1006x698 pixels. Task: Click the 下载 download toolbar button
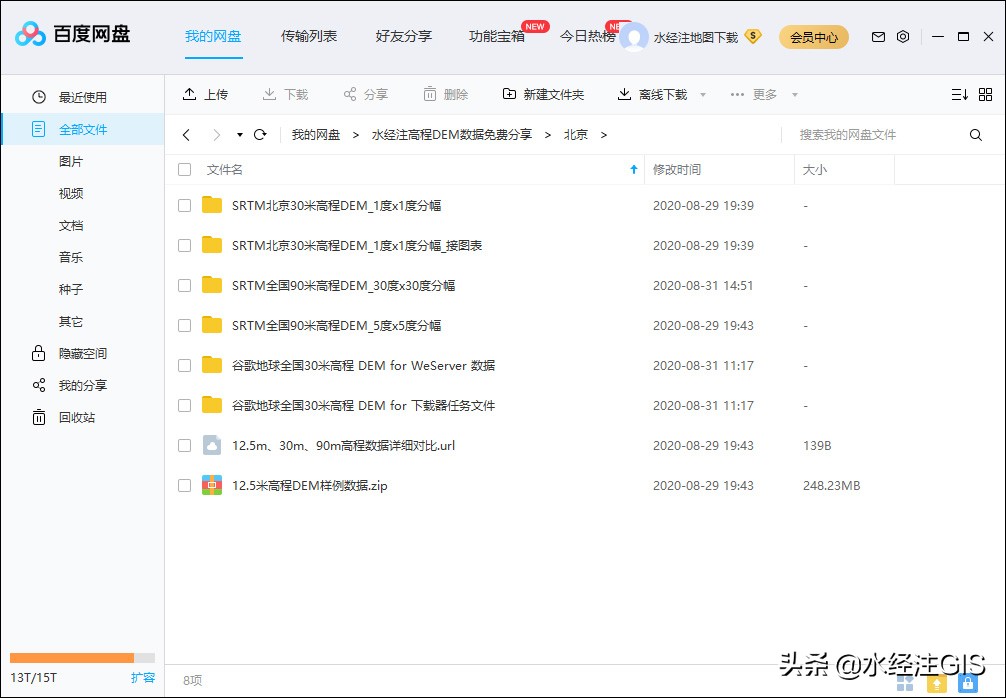tap(286, 94)
